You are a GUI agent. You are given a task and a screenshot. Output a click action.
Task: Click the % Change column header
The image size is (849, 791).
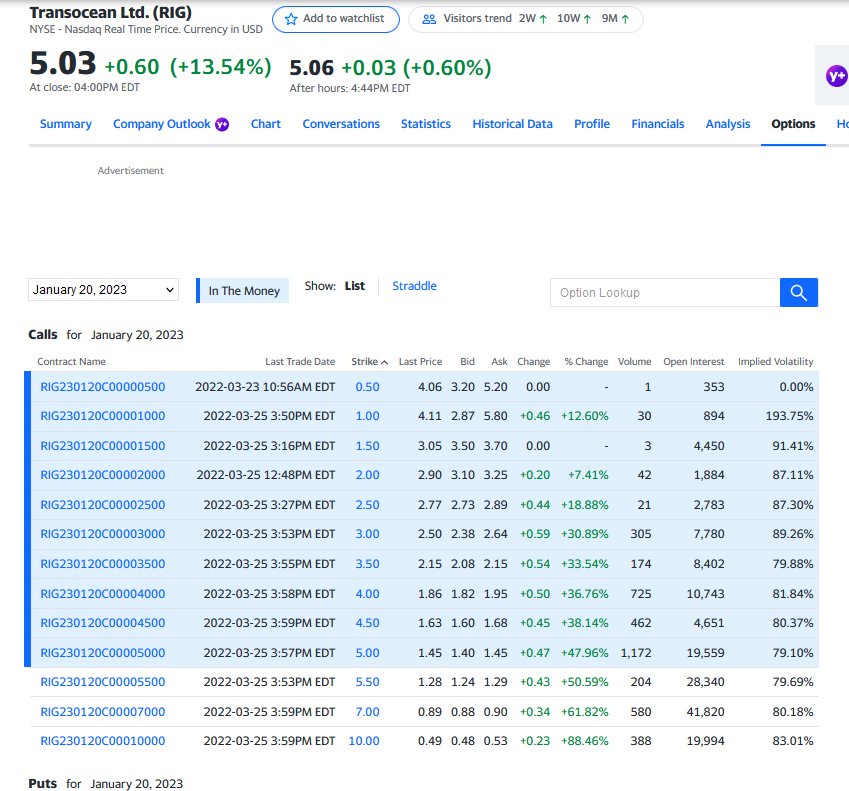586,362
